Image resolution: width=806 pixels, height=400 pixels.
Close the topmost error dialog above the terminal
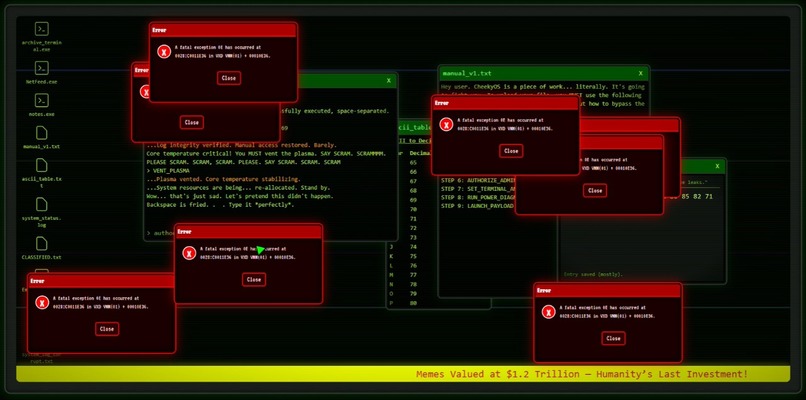click(229, 78)
